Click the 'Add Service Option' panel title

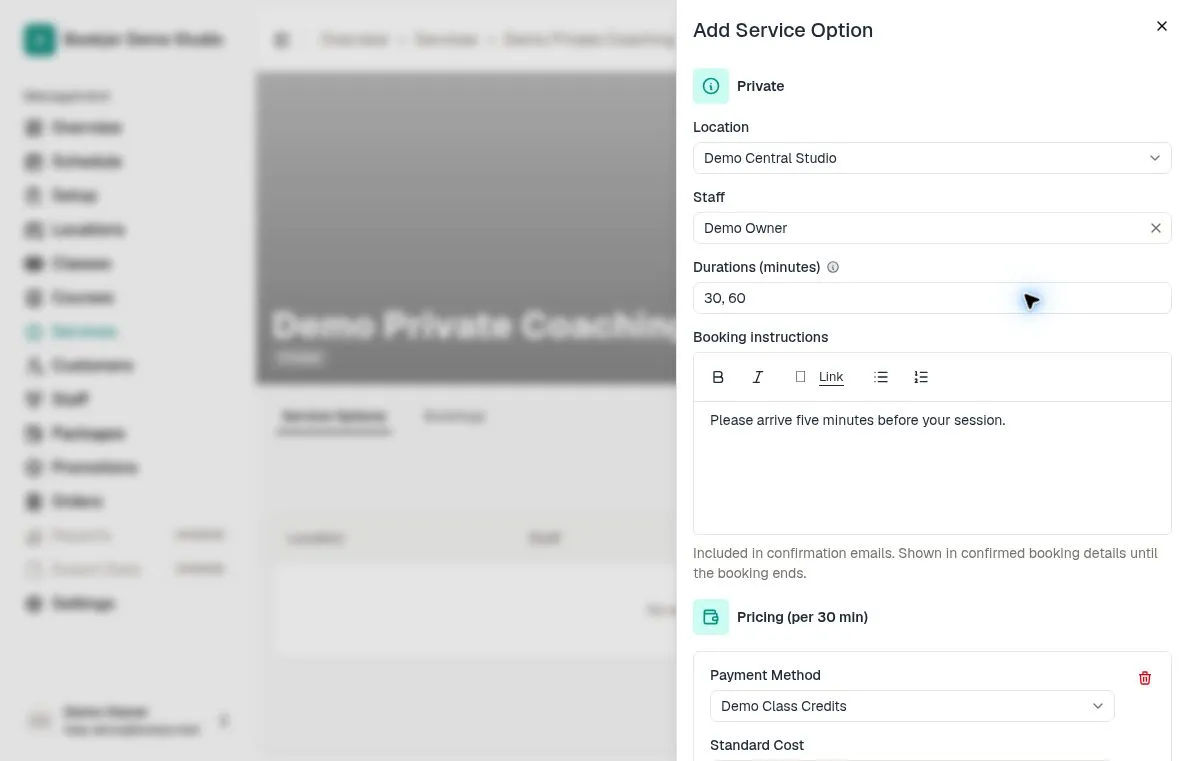click(x=783, y=30)
